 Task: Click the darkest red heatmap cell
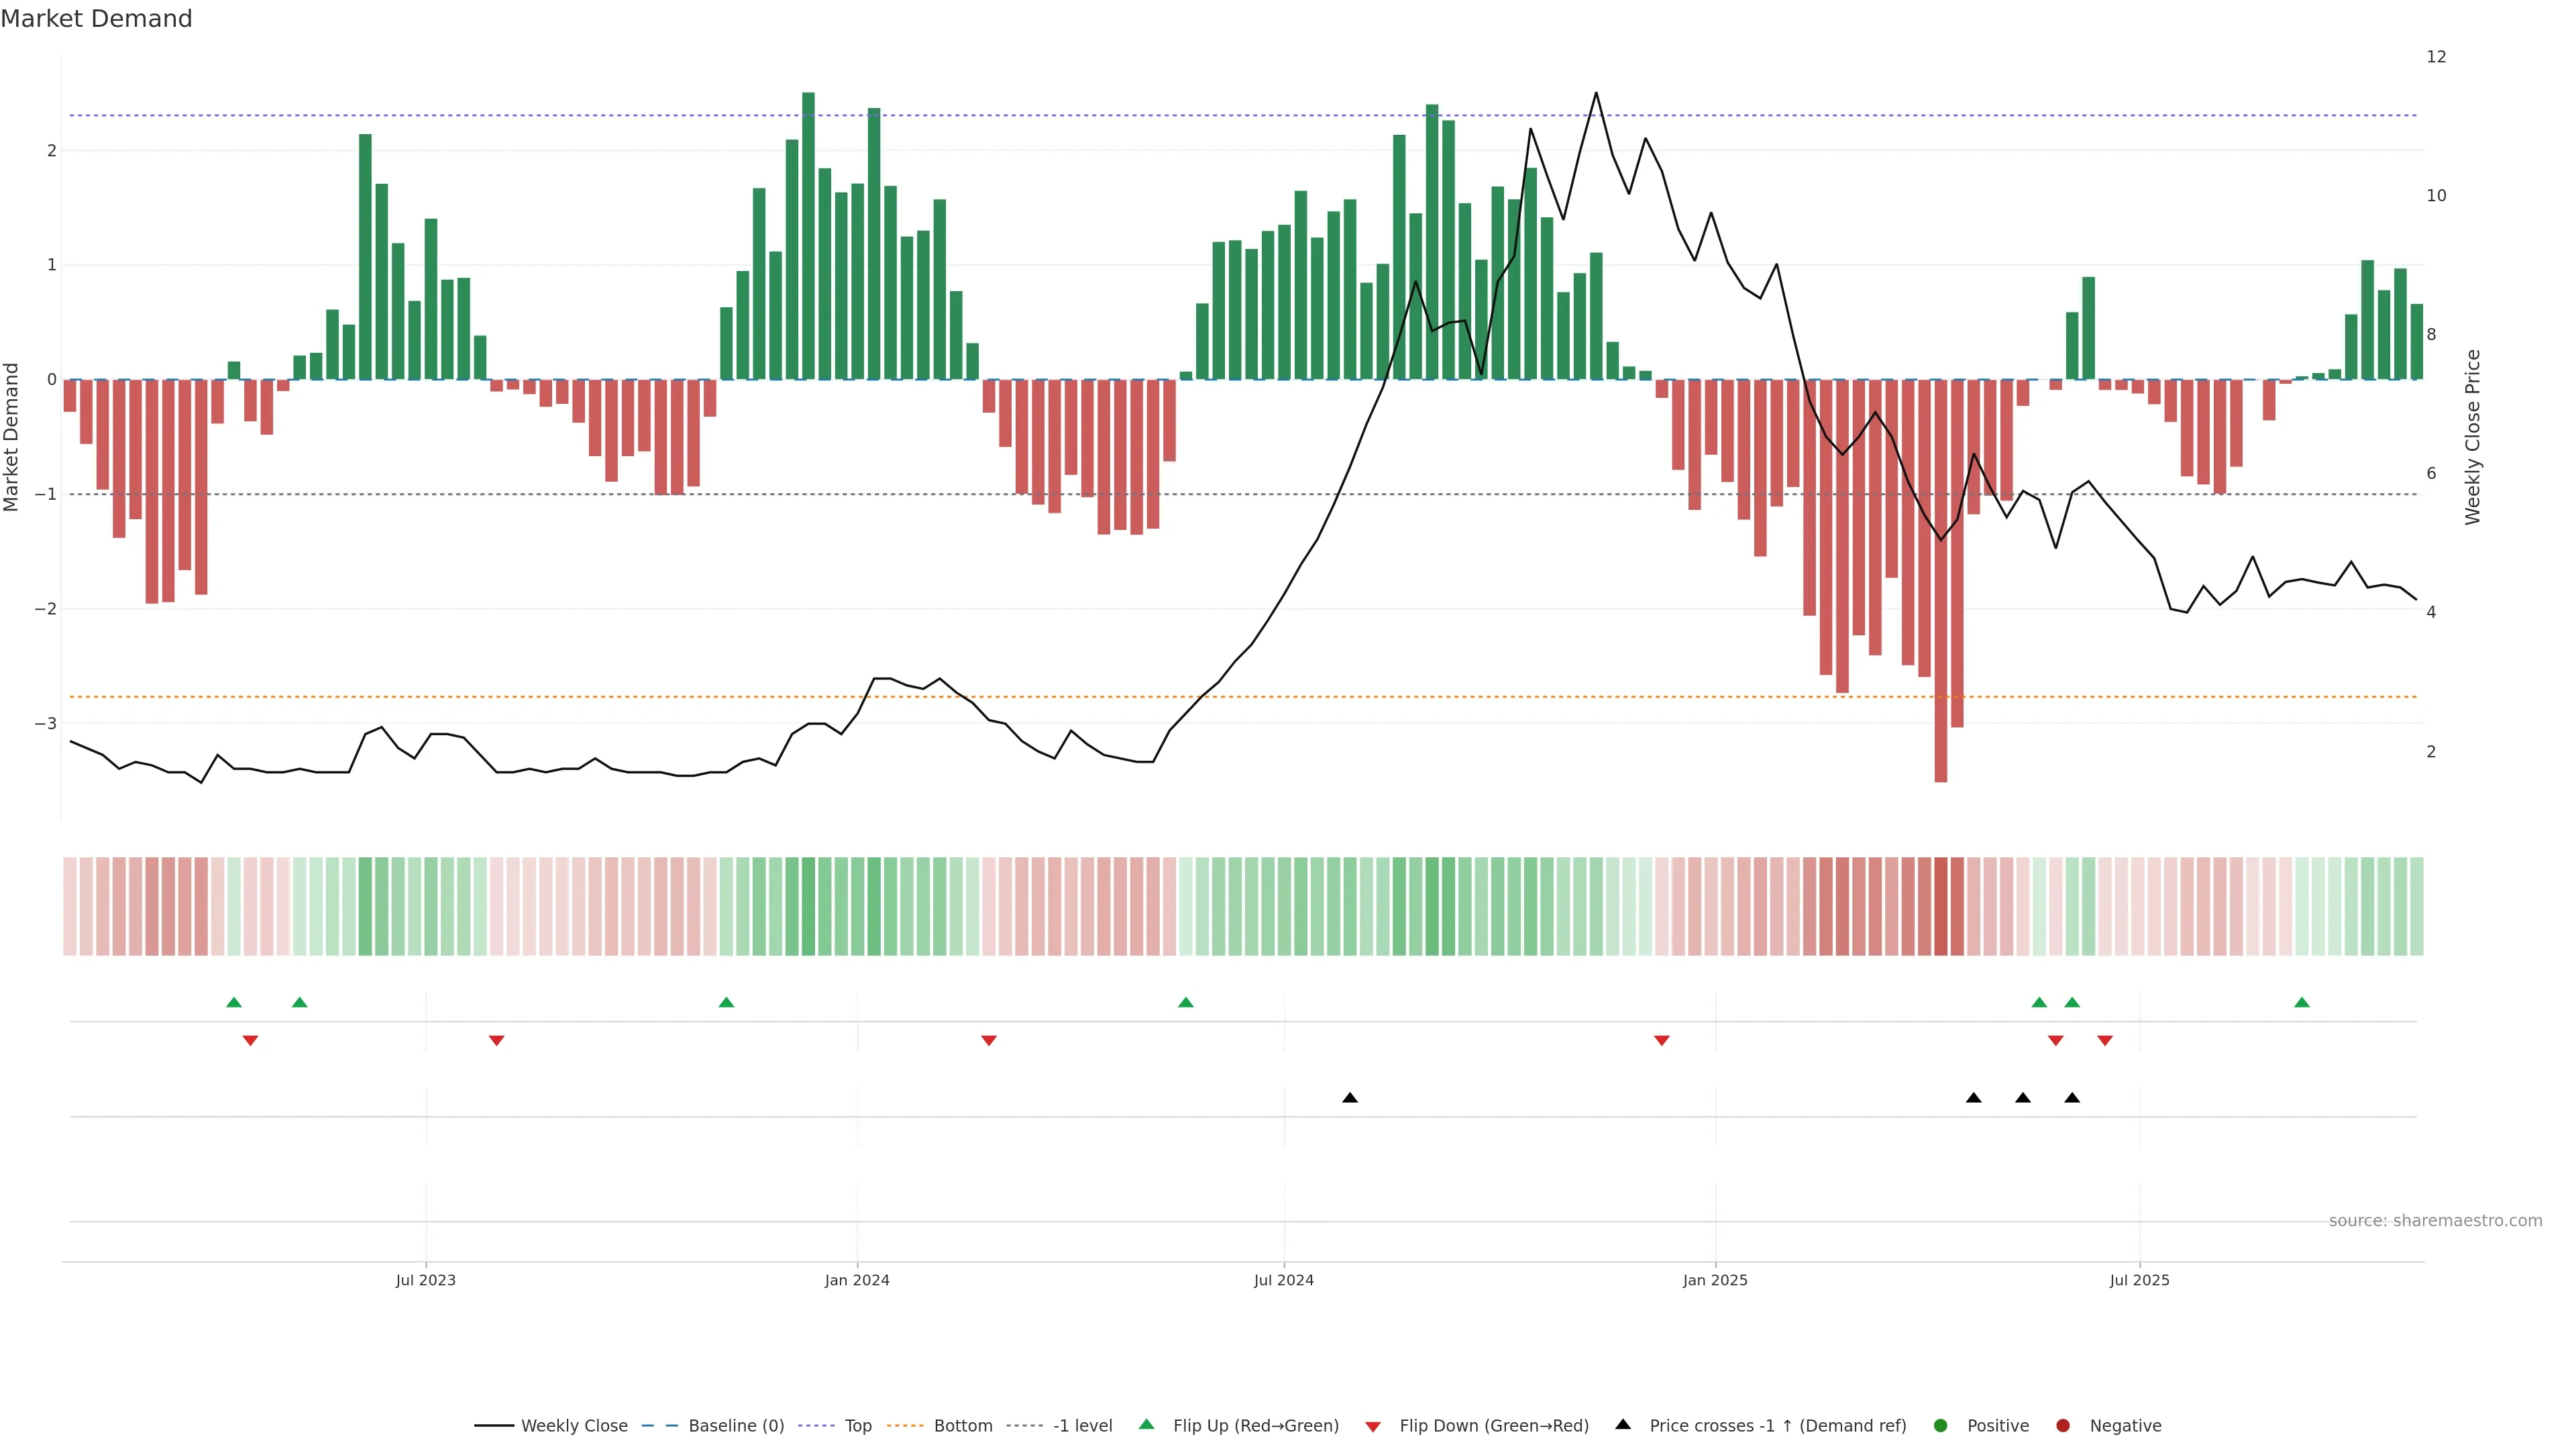[1941, 906]
